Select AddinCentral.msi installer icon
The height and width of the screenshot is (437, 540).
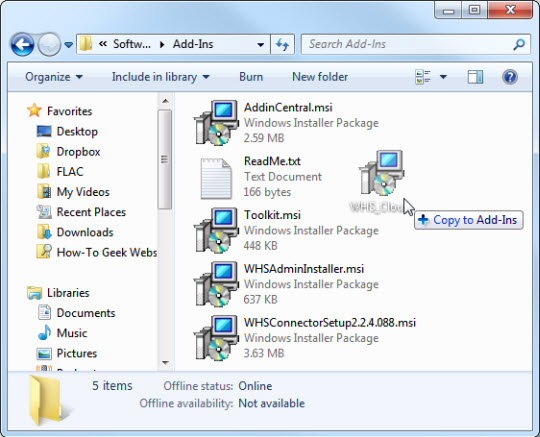coord(216,123)
